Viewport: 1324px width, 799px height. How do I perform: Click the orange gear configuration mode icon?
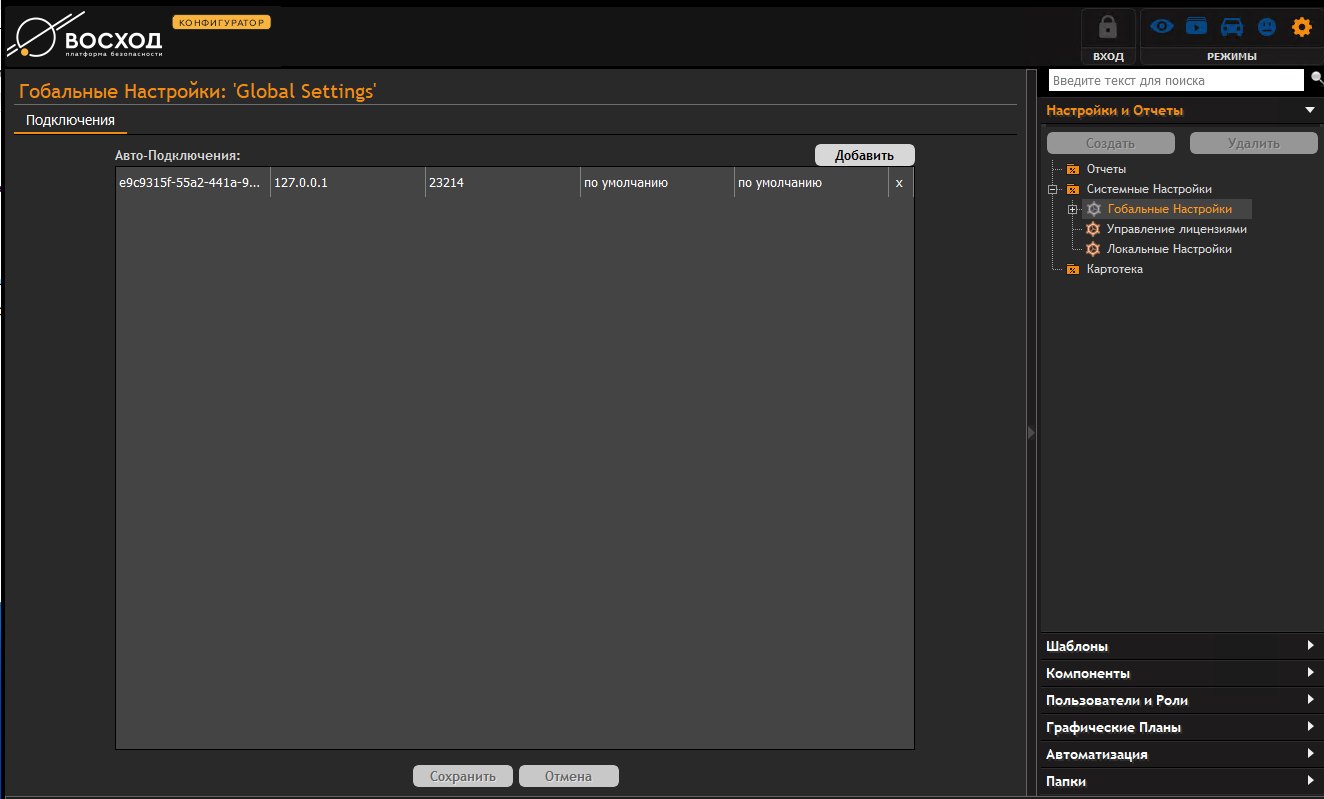tap(1301, 27)
